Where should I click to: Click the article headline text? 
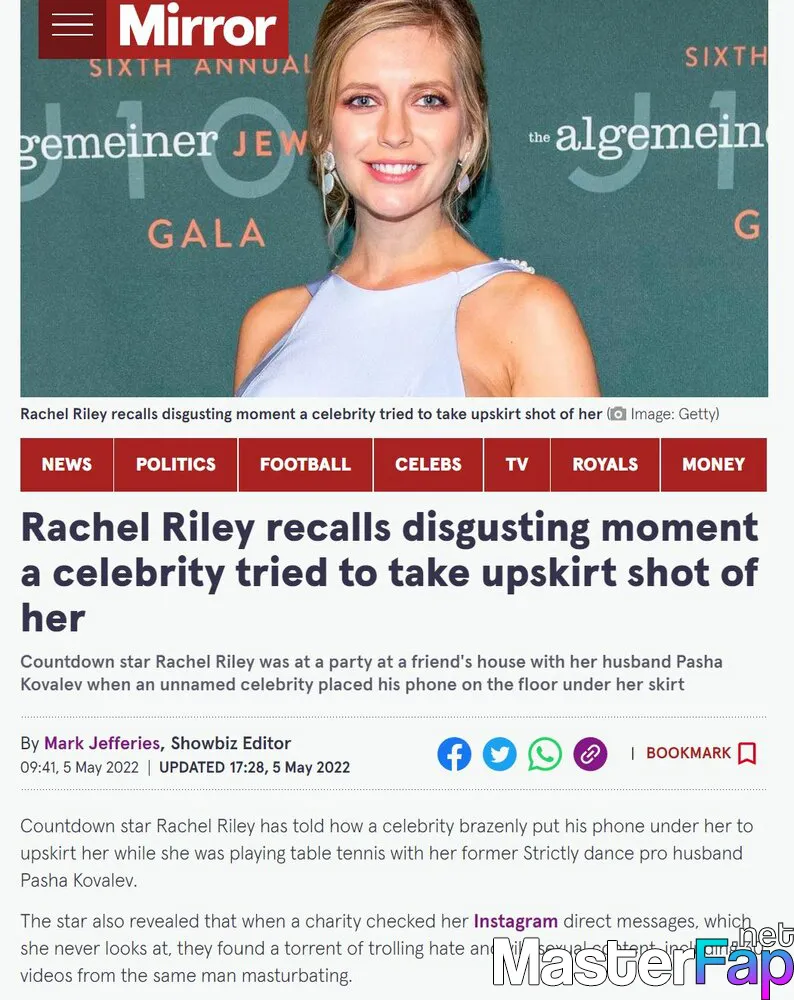(x=390, y=573)
